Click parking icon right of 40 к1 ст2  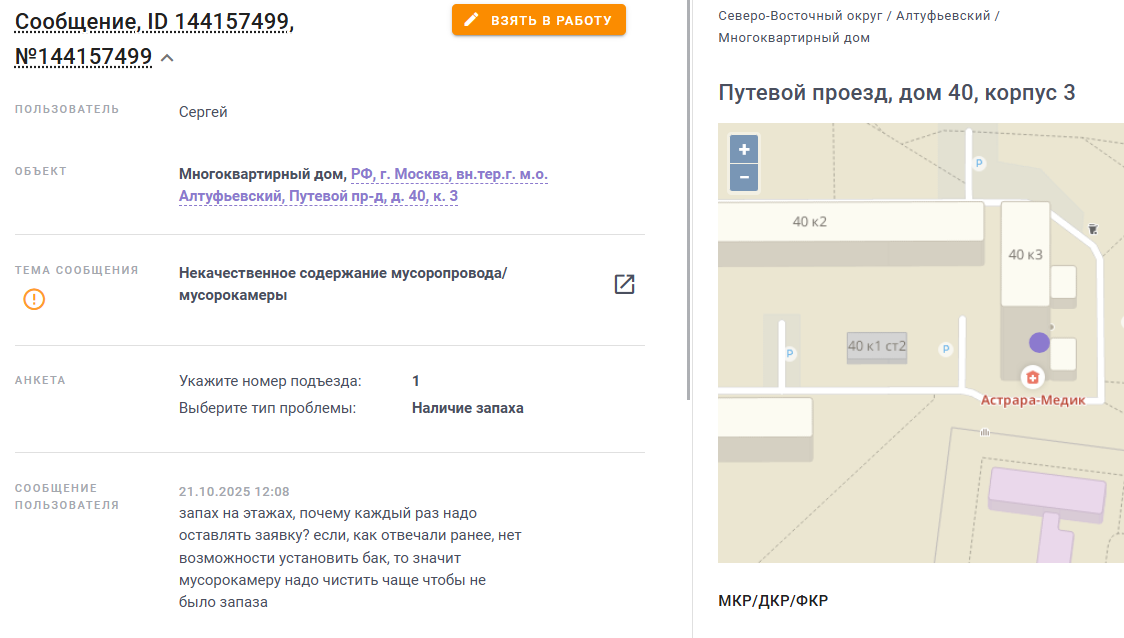click(x=945, y=349)
